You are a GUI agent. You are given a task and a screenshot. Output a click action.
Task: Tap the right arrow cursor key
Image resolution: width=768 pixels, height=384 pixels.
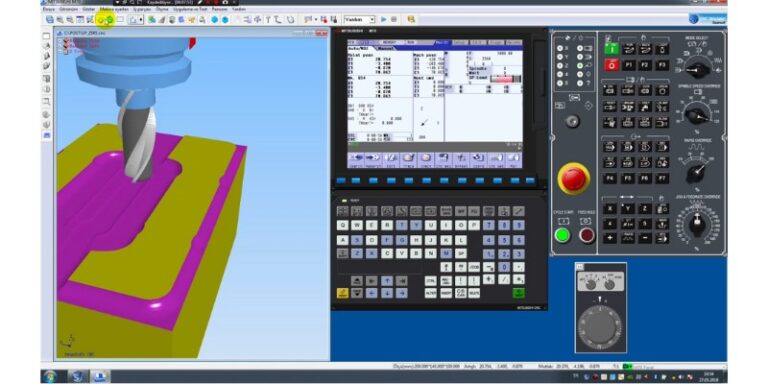(x=402, y=293)
